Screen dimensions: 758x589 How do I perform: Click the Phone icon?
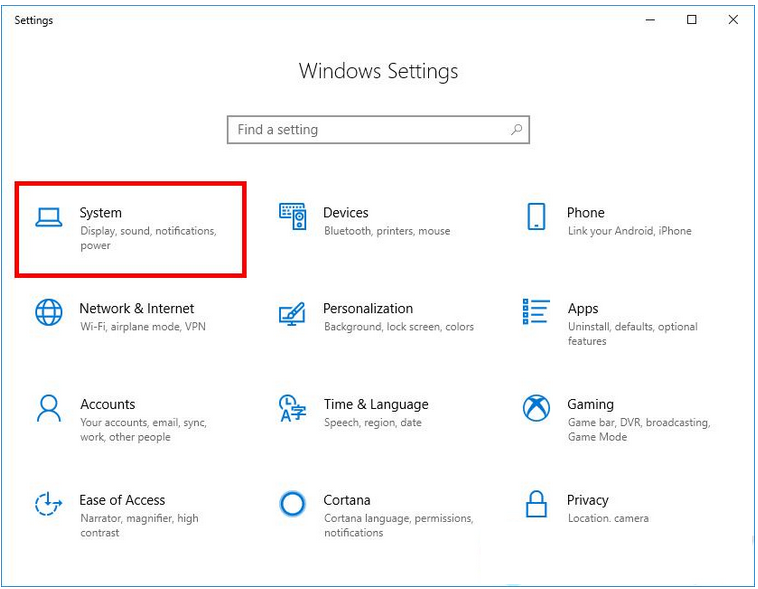536,216
